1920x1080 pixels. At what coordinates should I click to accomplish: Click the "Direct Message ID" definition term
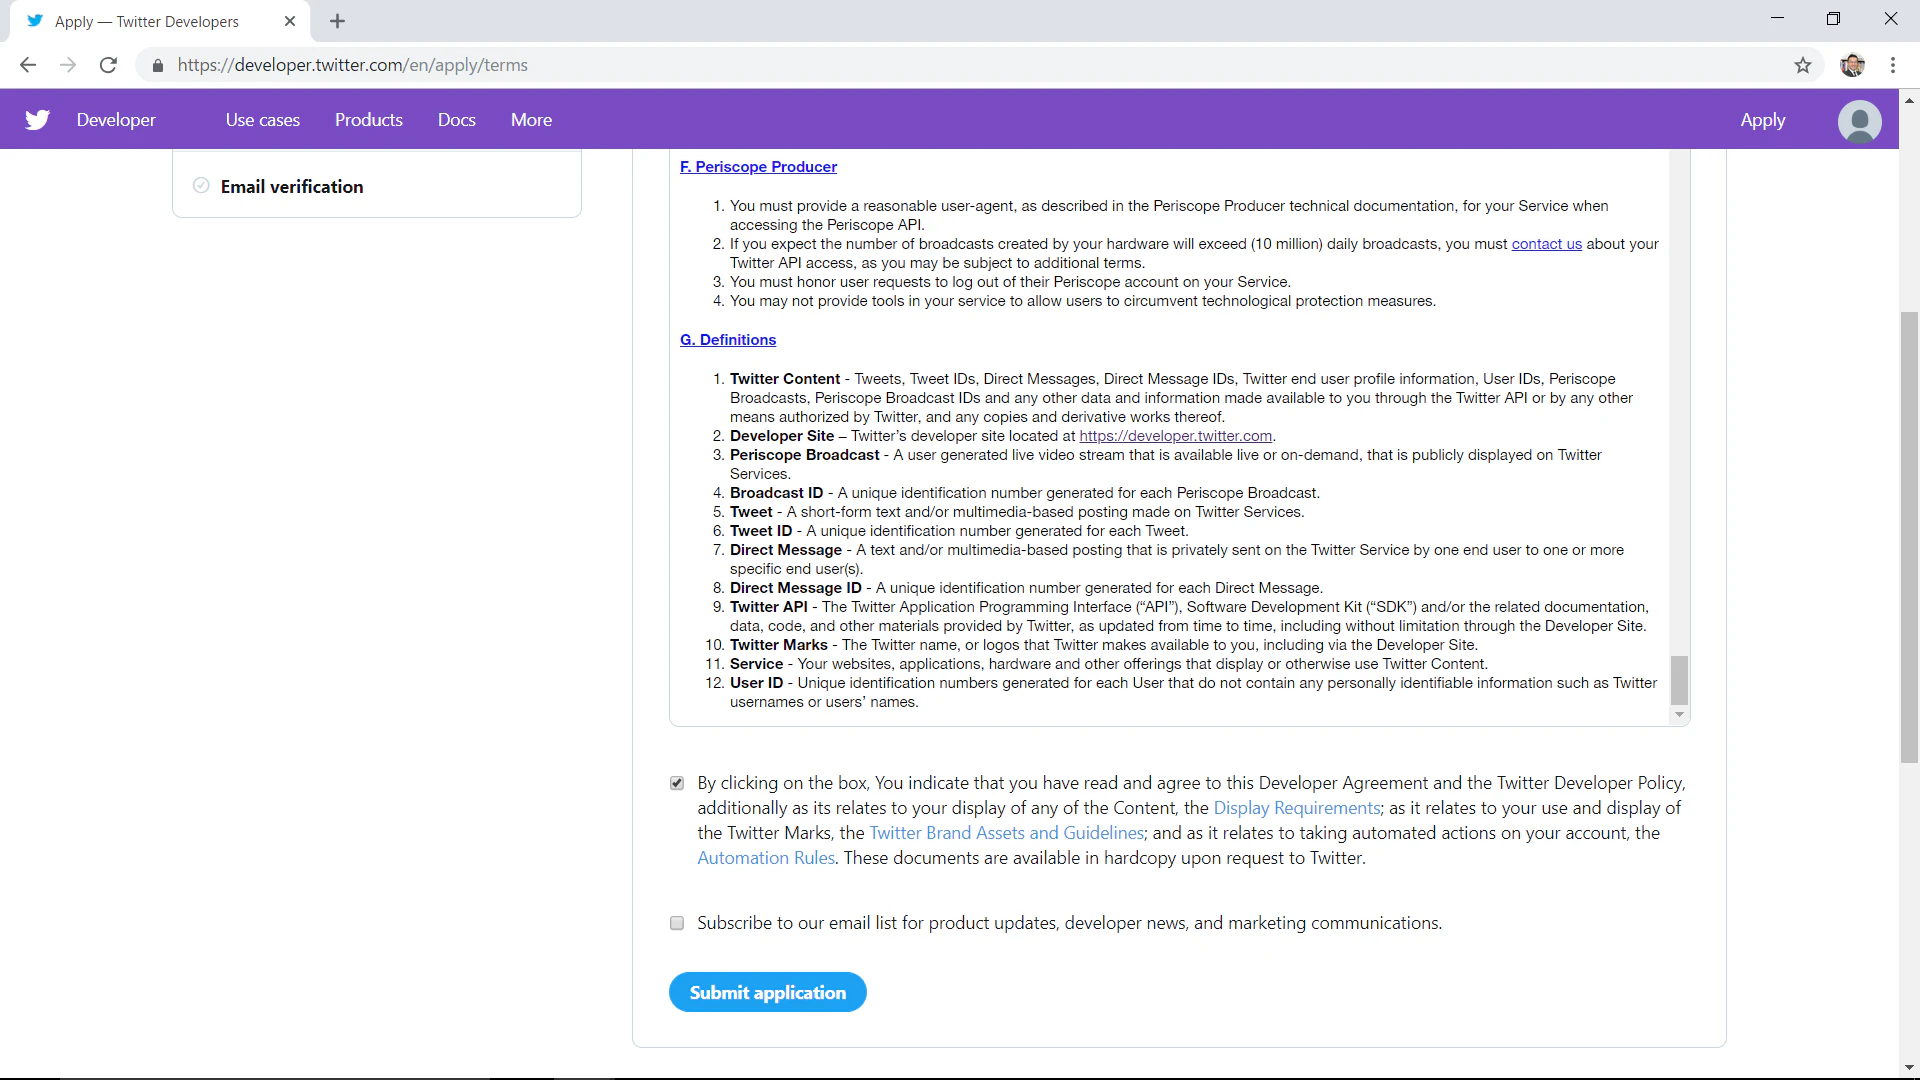[795, 588]
